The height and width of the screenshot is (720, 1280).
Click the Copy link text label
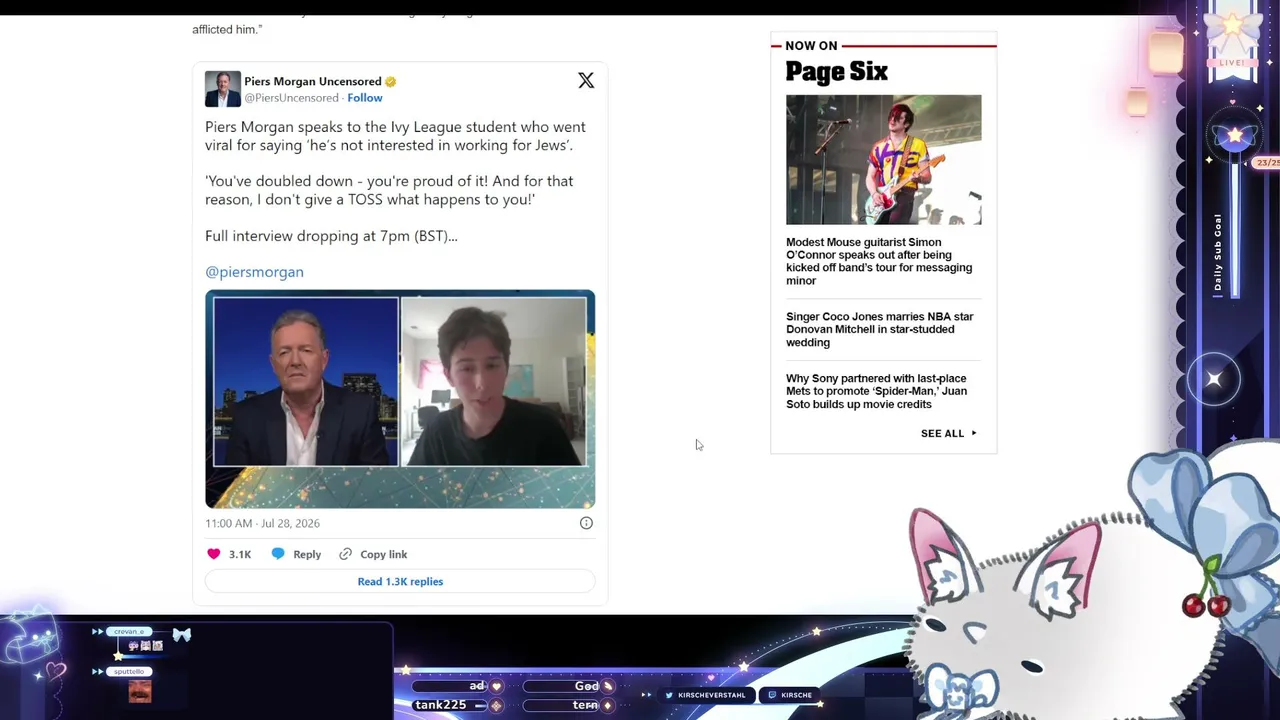[383, 554]
